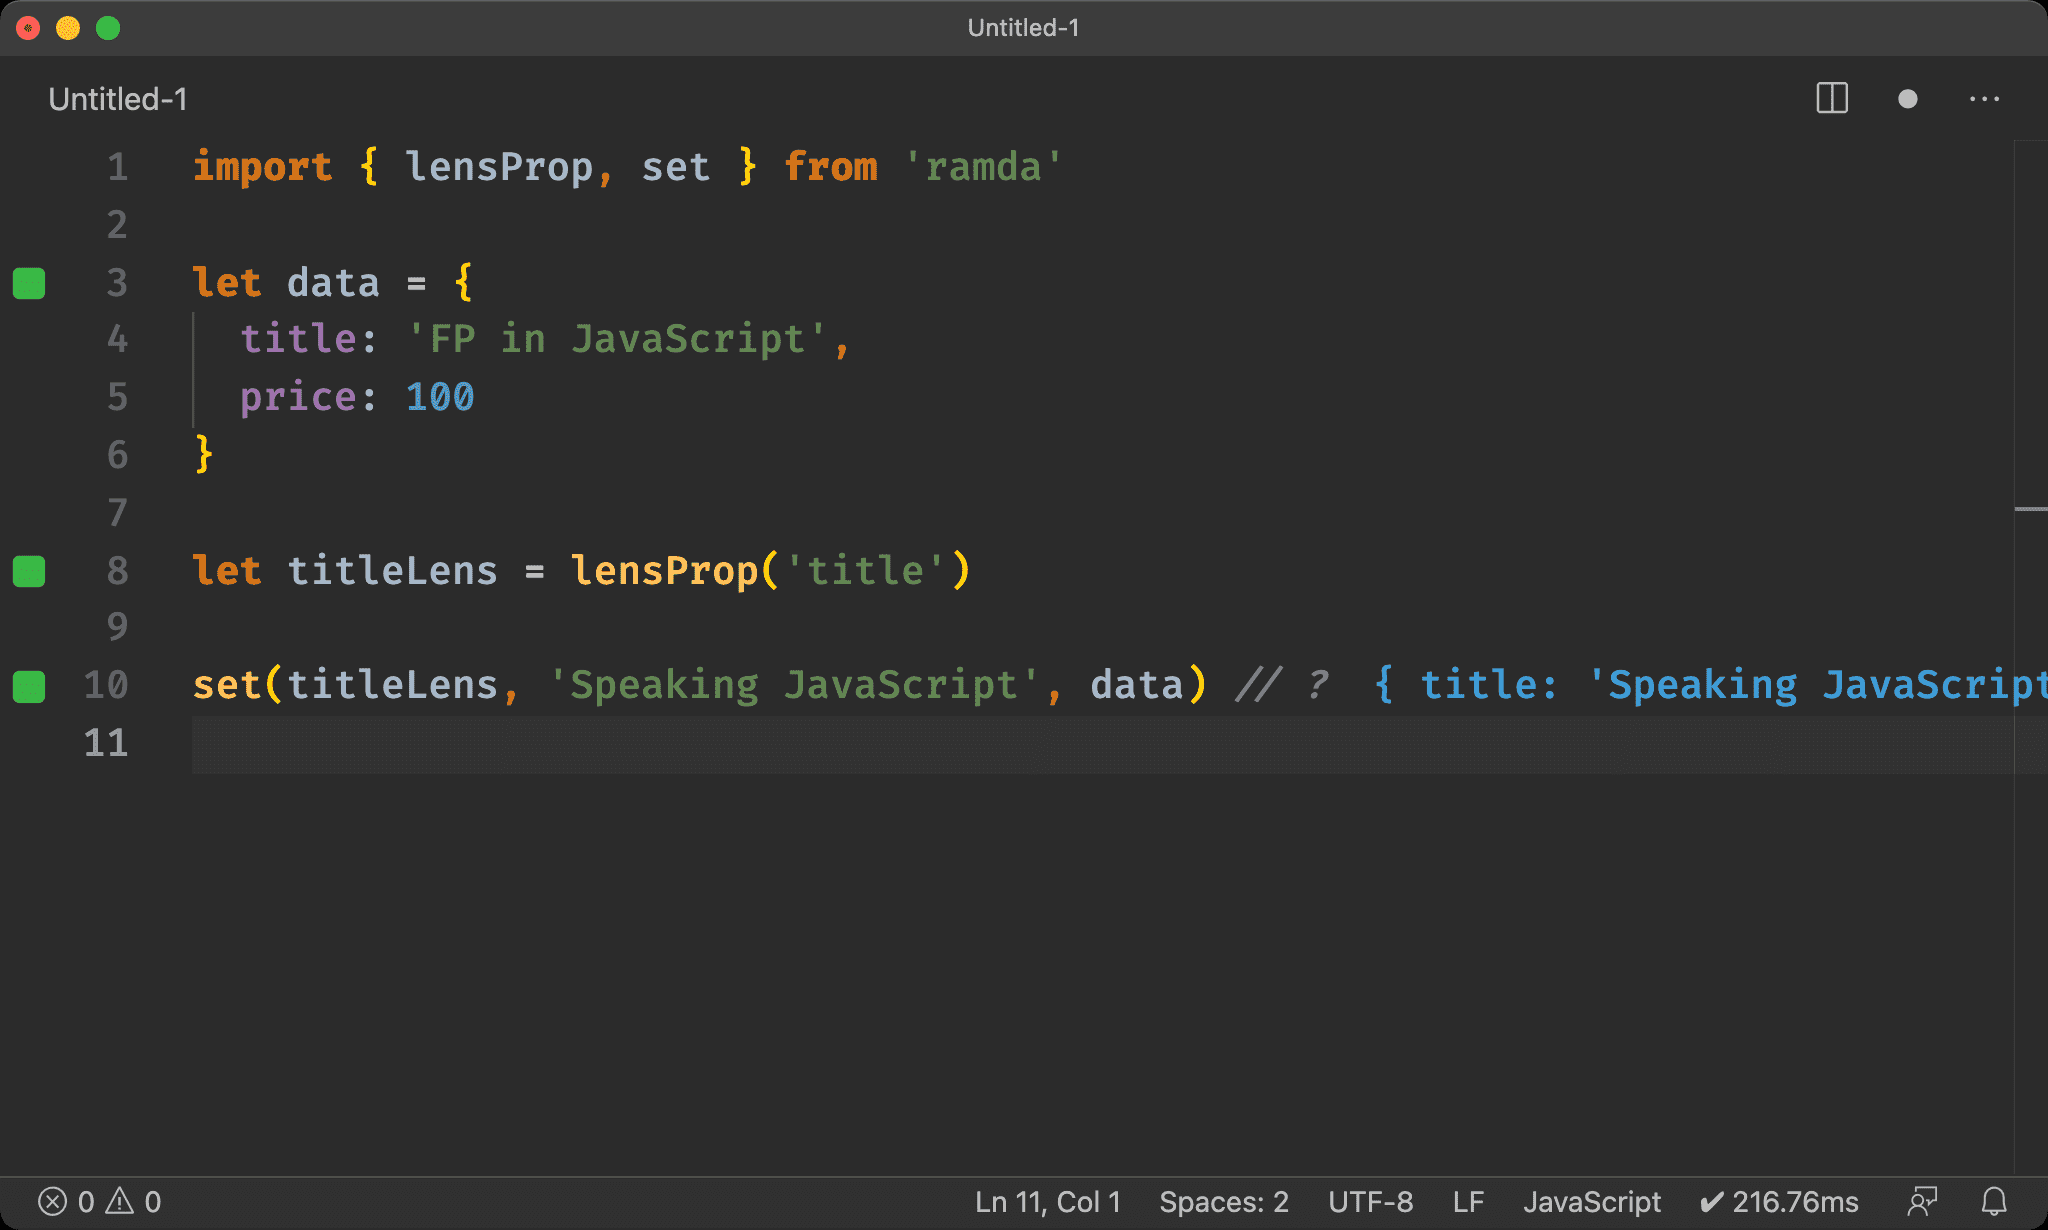Click the 'Speaking JavaScript' string argument on line 10

794,685
